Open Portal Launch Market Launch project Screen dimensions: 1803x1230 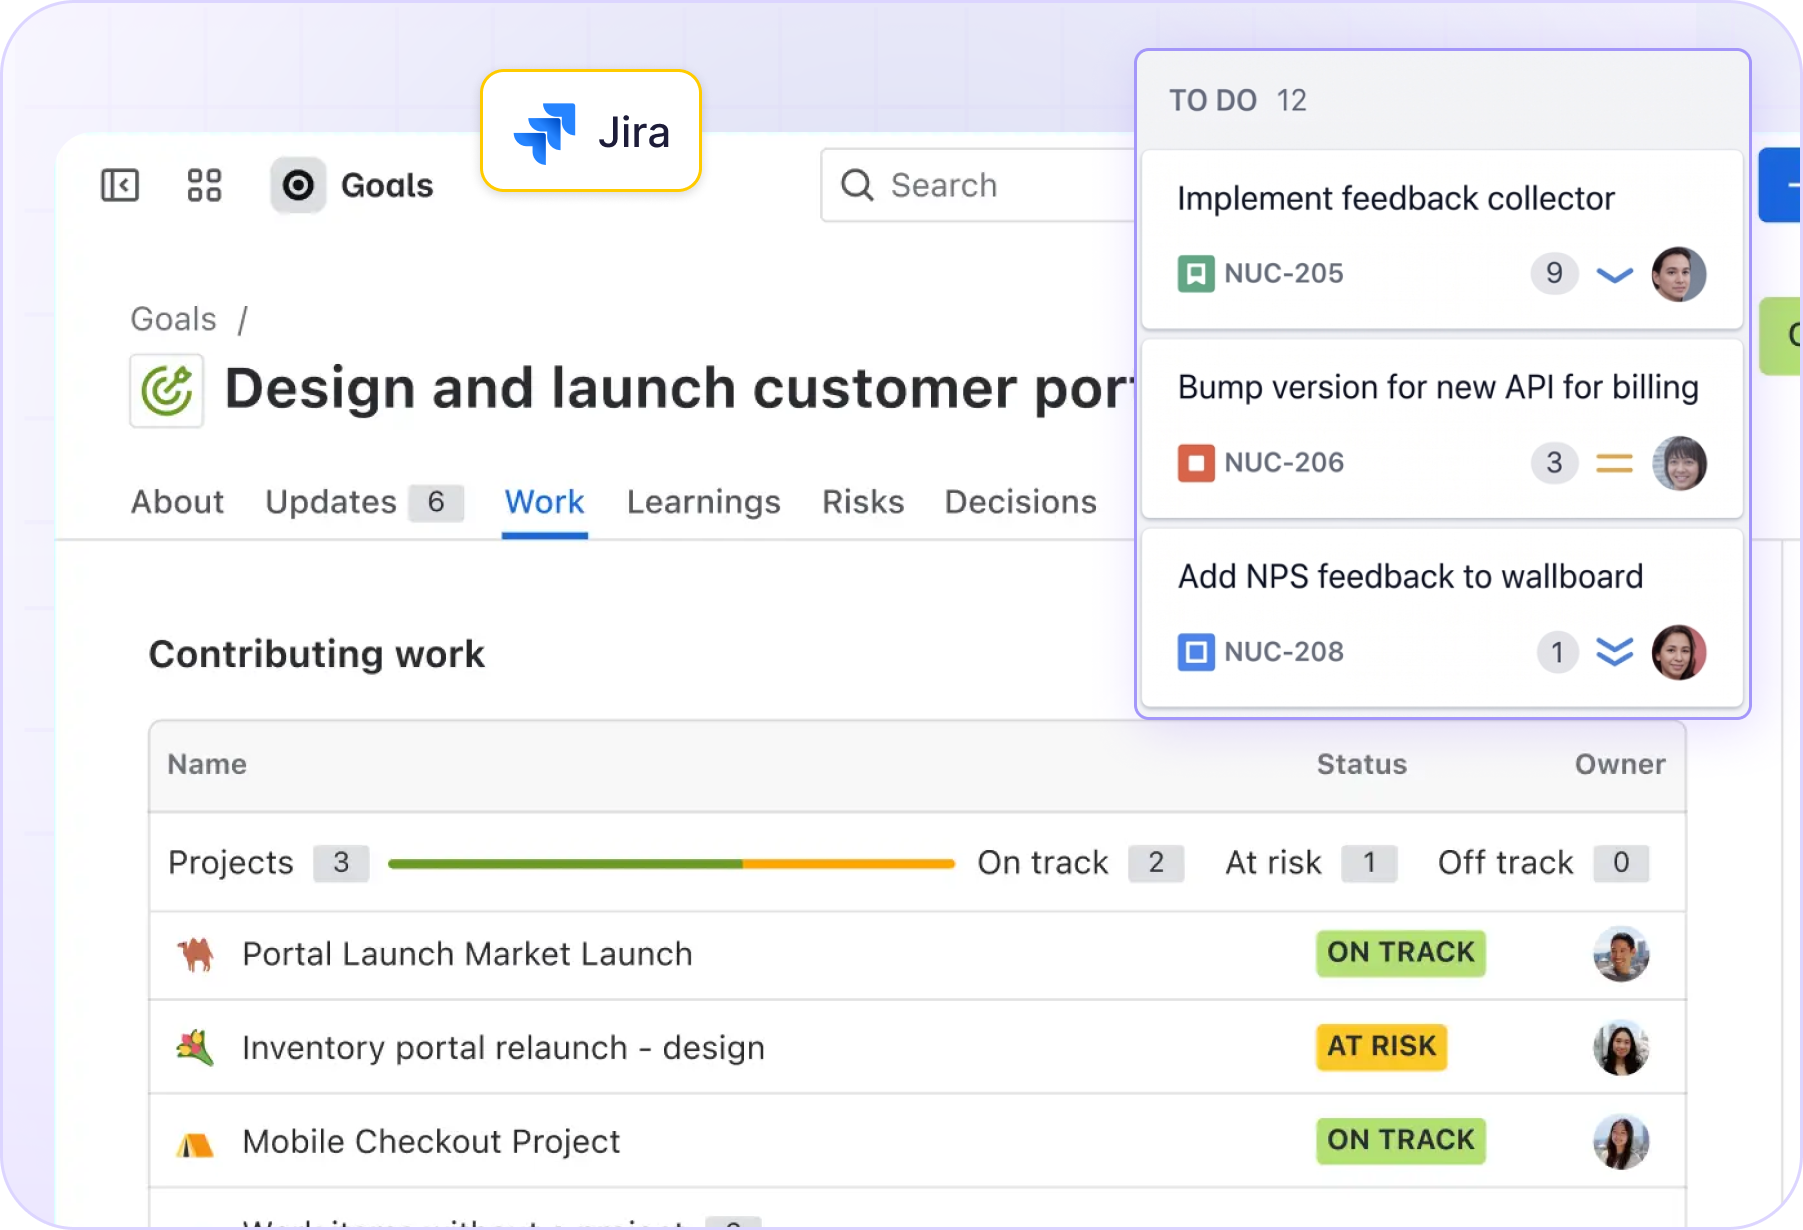(x=468, y=954)
